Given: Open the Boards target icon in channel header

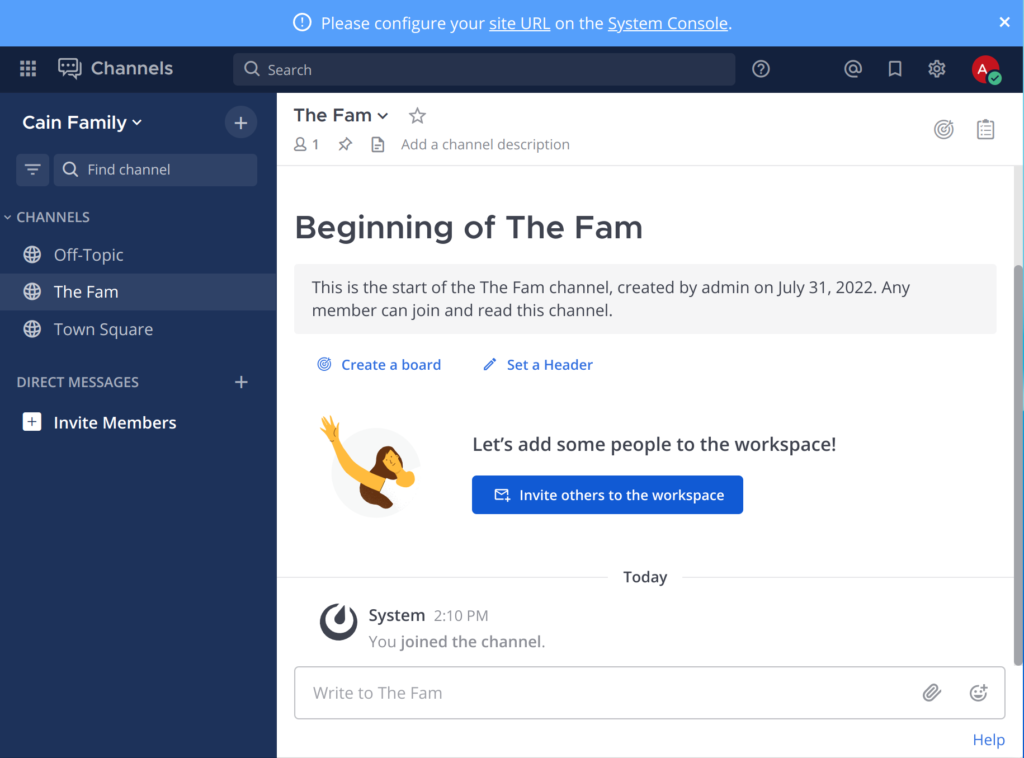Looking at the screenshot, I should tap(944, 129).
